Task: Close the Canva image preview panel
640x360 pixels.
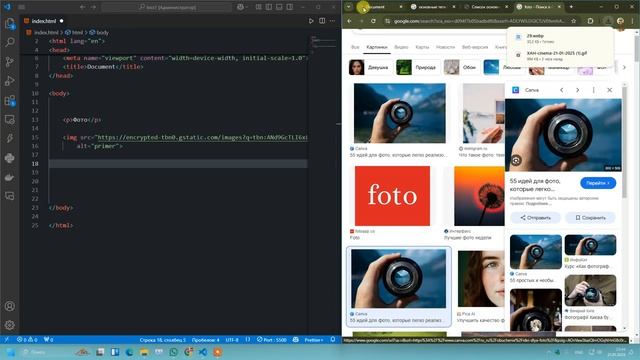Action: click(609, 90)
